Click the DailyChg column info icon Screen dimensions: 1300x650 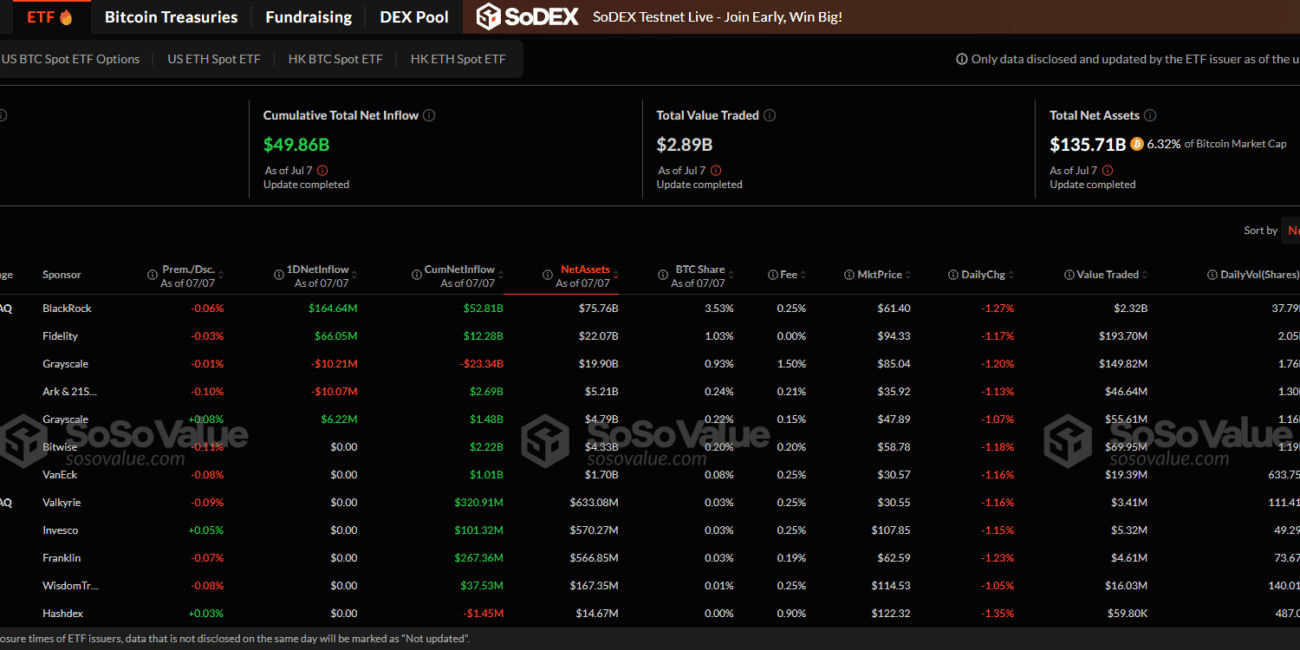(952, 274)
